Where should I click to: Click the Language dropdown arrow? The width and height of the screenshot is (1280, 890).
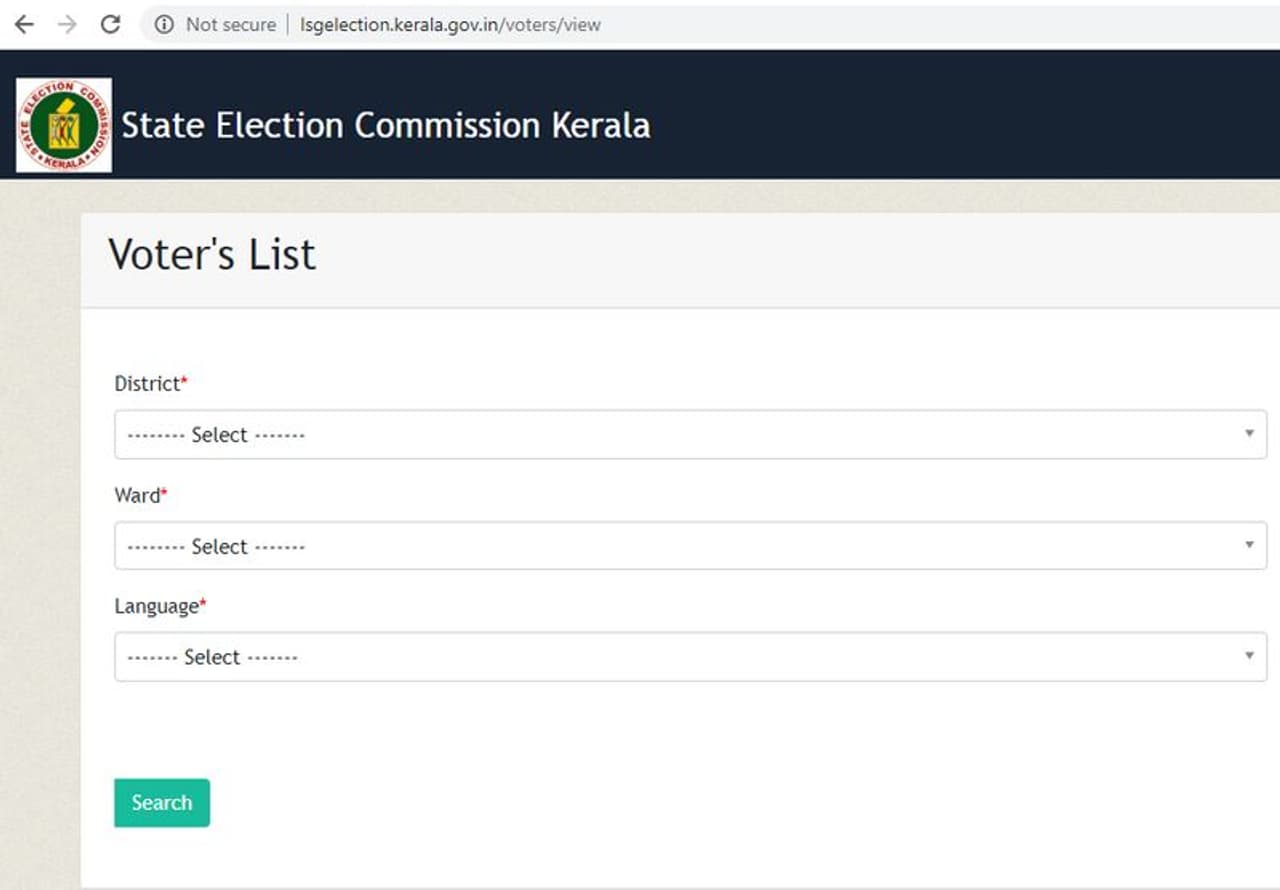(1249, 656)
